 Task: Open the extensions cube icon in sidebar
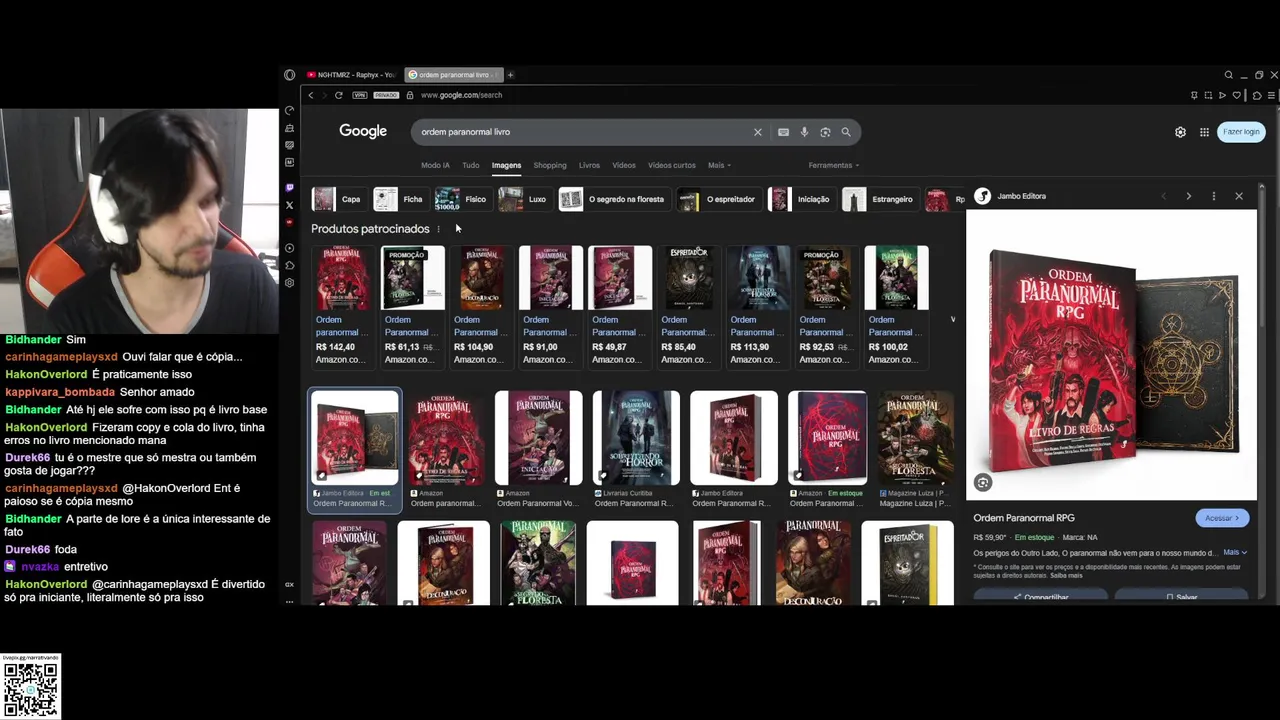pyautogui.click(x=289, y=265)
